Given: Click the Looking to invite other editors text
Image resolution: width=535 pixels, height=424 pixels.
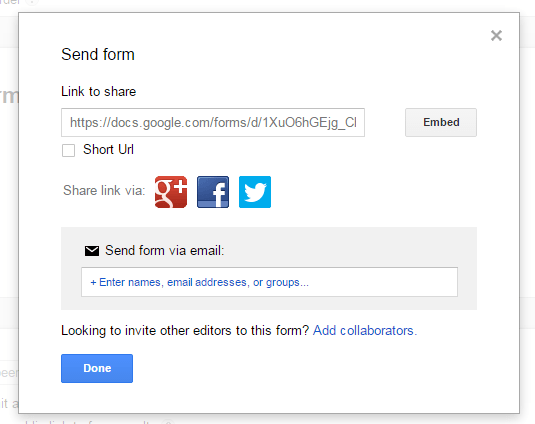Looking at the screenshot, I should tap(185, 331).
